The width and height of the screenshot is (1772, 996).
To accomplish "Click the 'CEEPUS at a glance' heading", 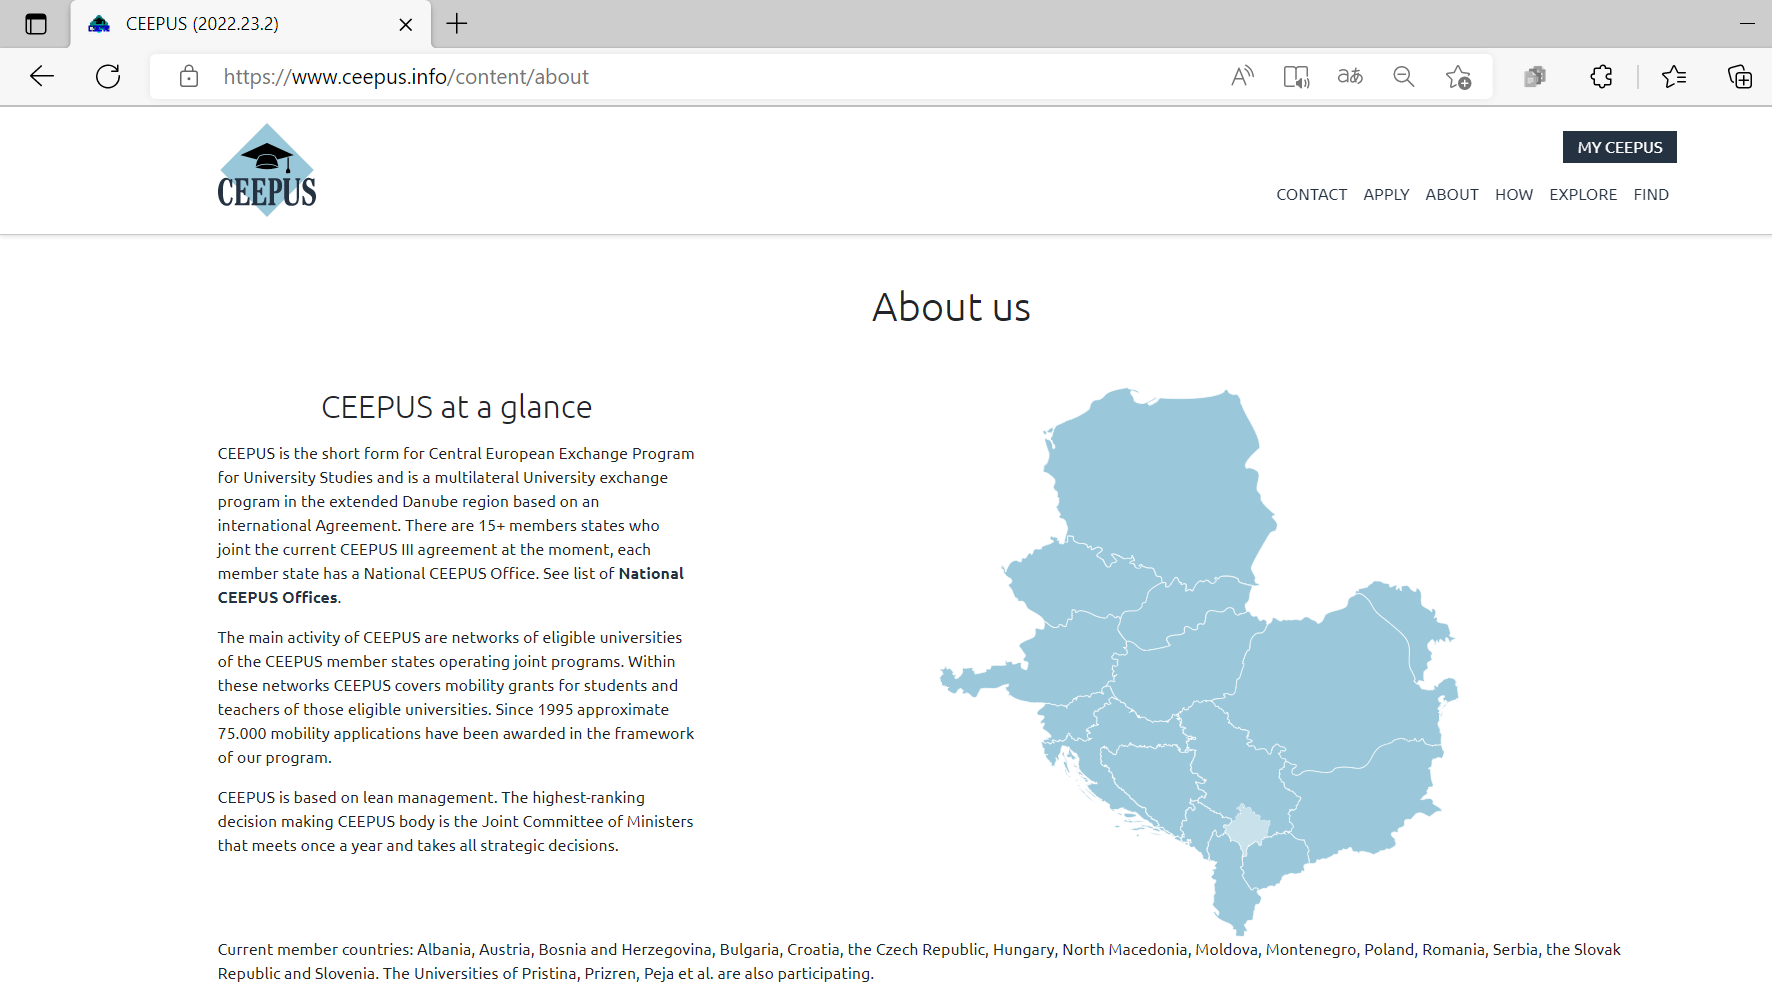I will [x=456, y=407].
